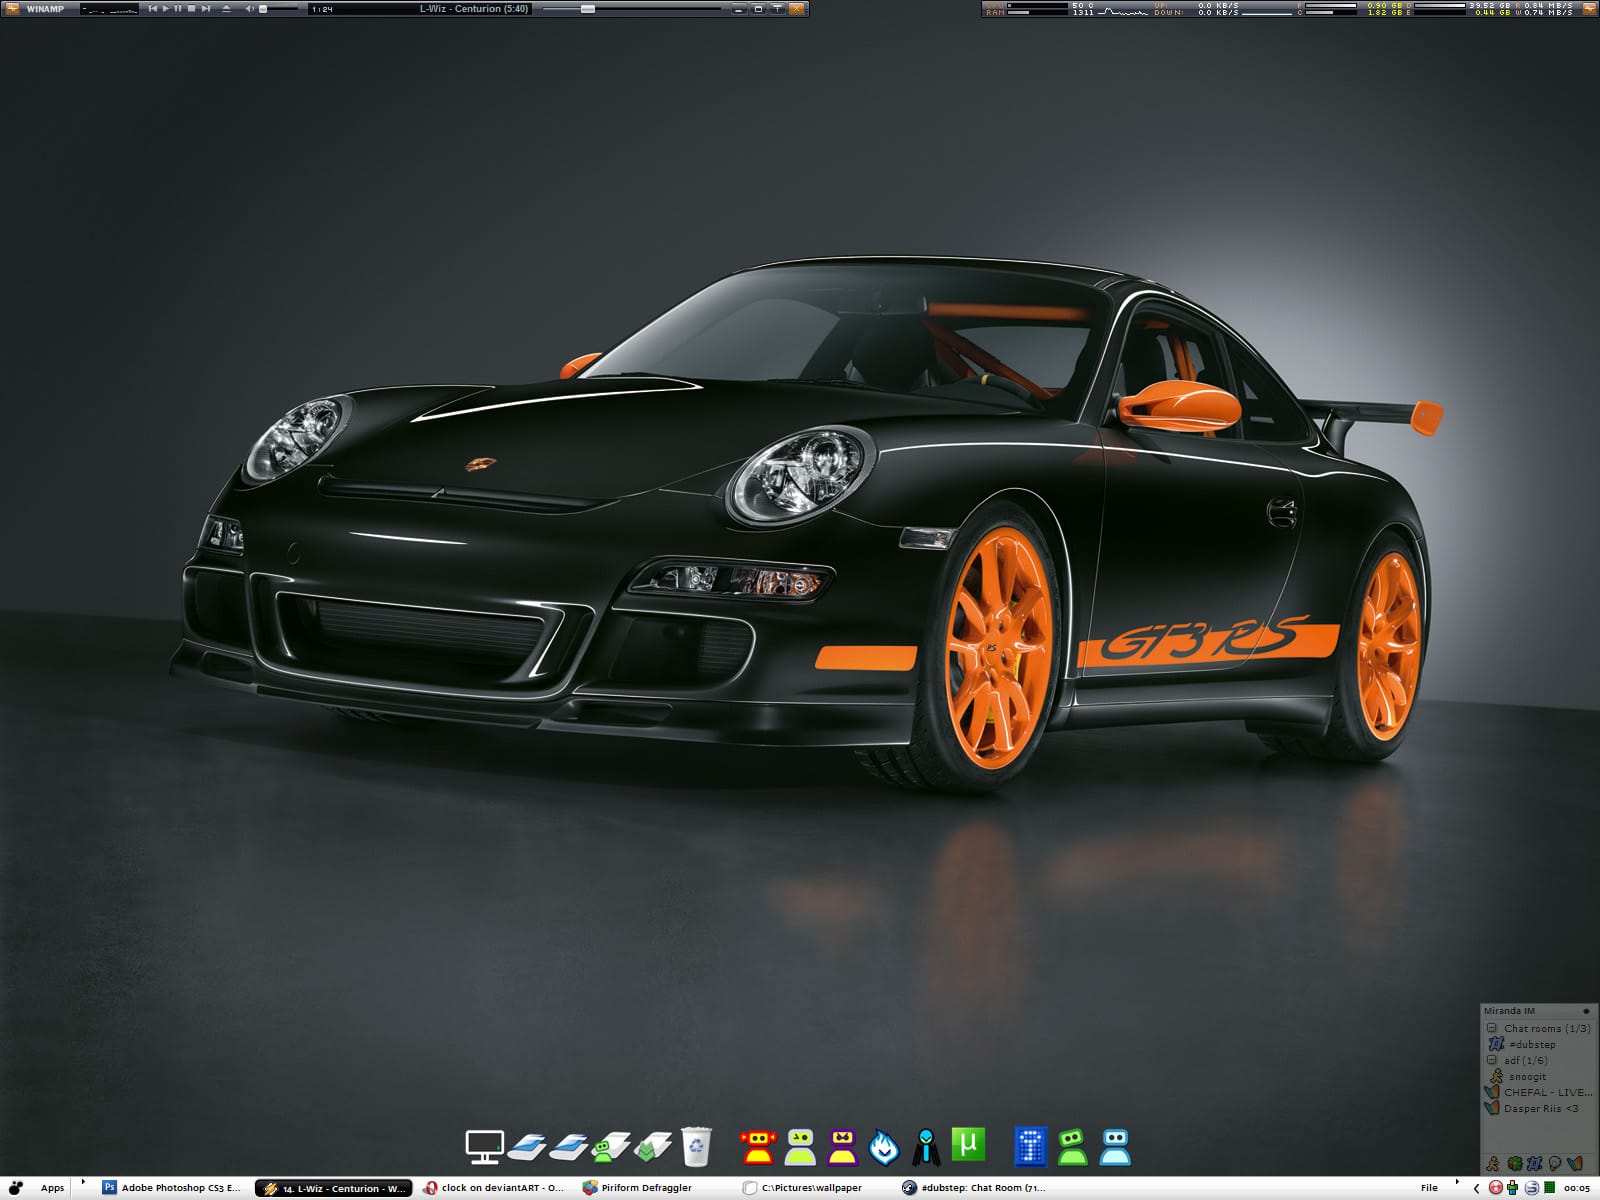The width and height of the screenshot is (1600, 1200).
Task: Click the green person tray icon
Action: (1513, 1188)
